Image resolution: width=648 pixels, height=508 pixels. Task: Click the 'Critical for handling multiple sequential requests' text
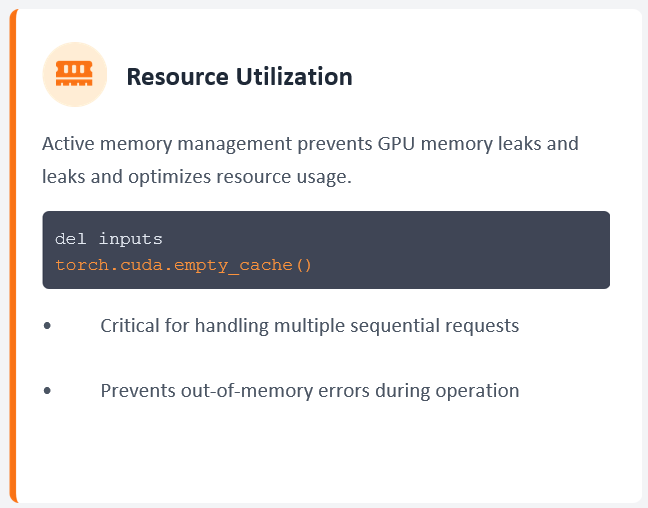click(309, 326)
